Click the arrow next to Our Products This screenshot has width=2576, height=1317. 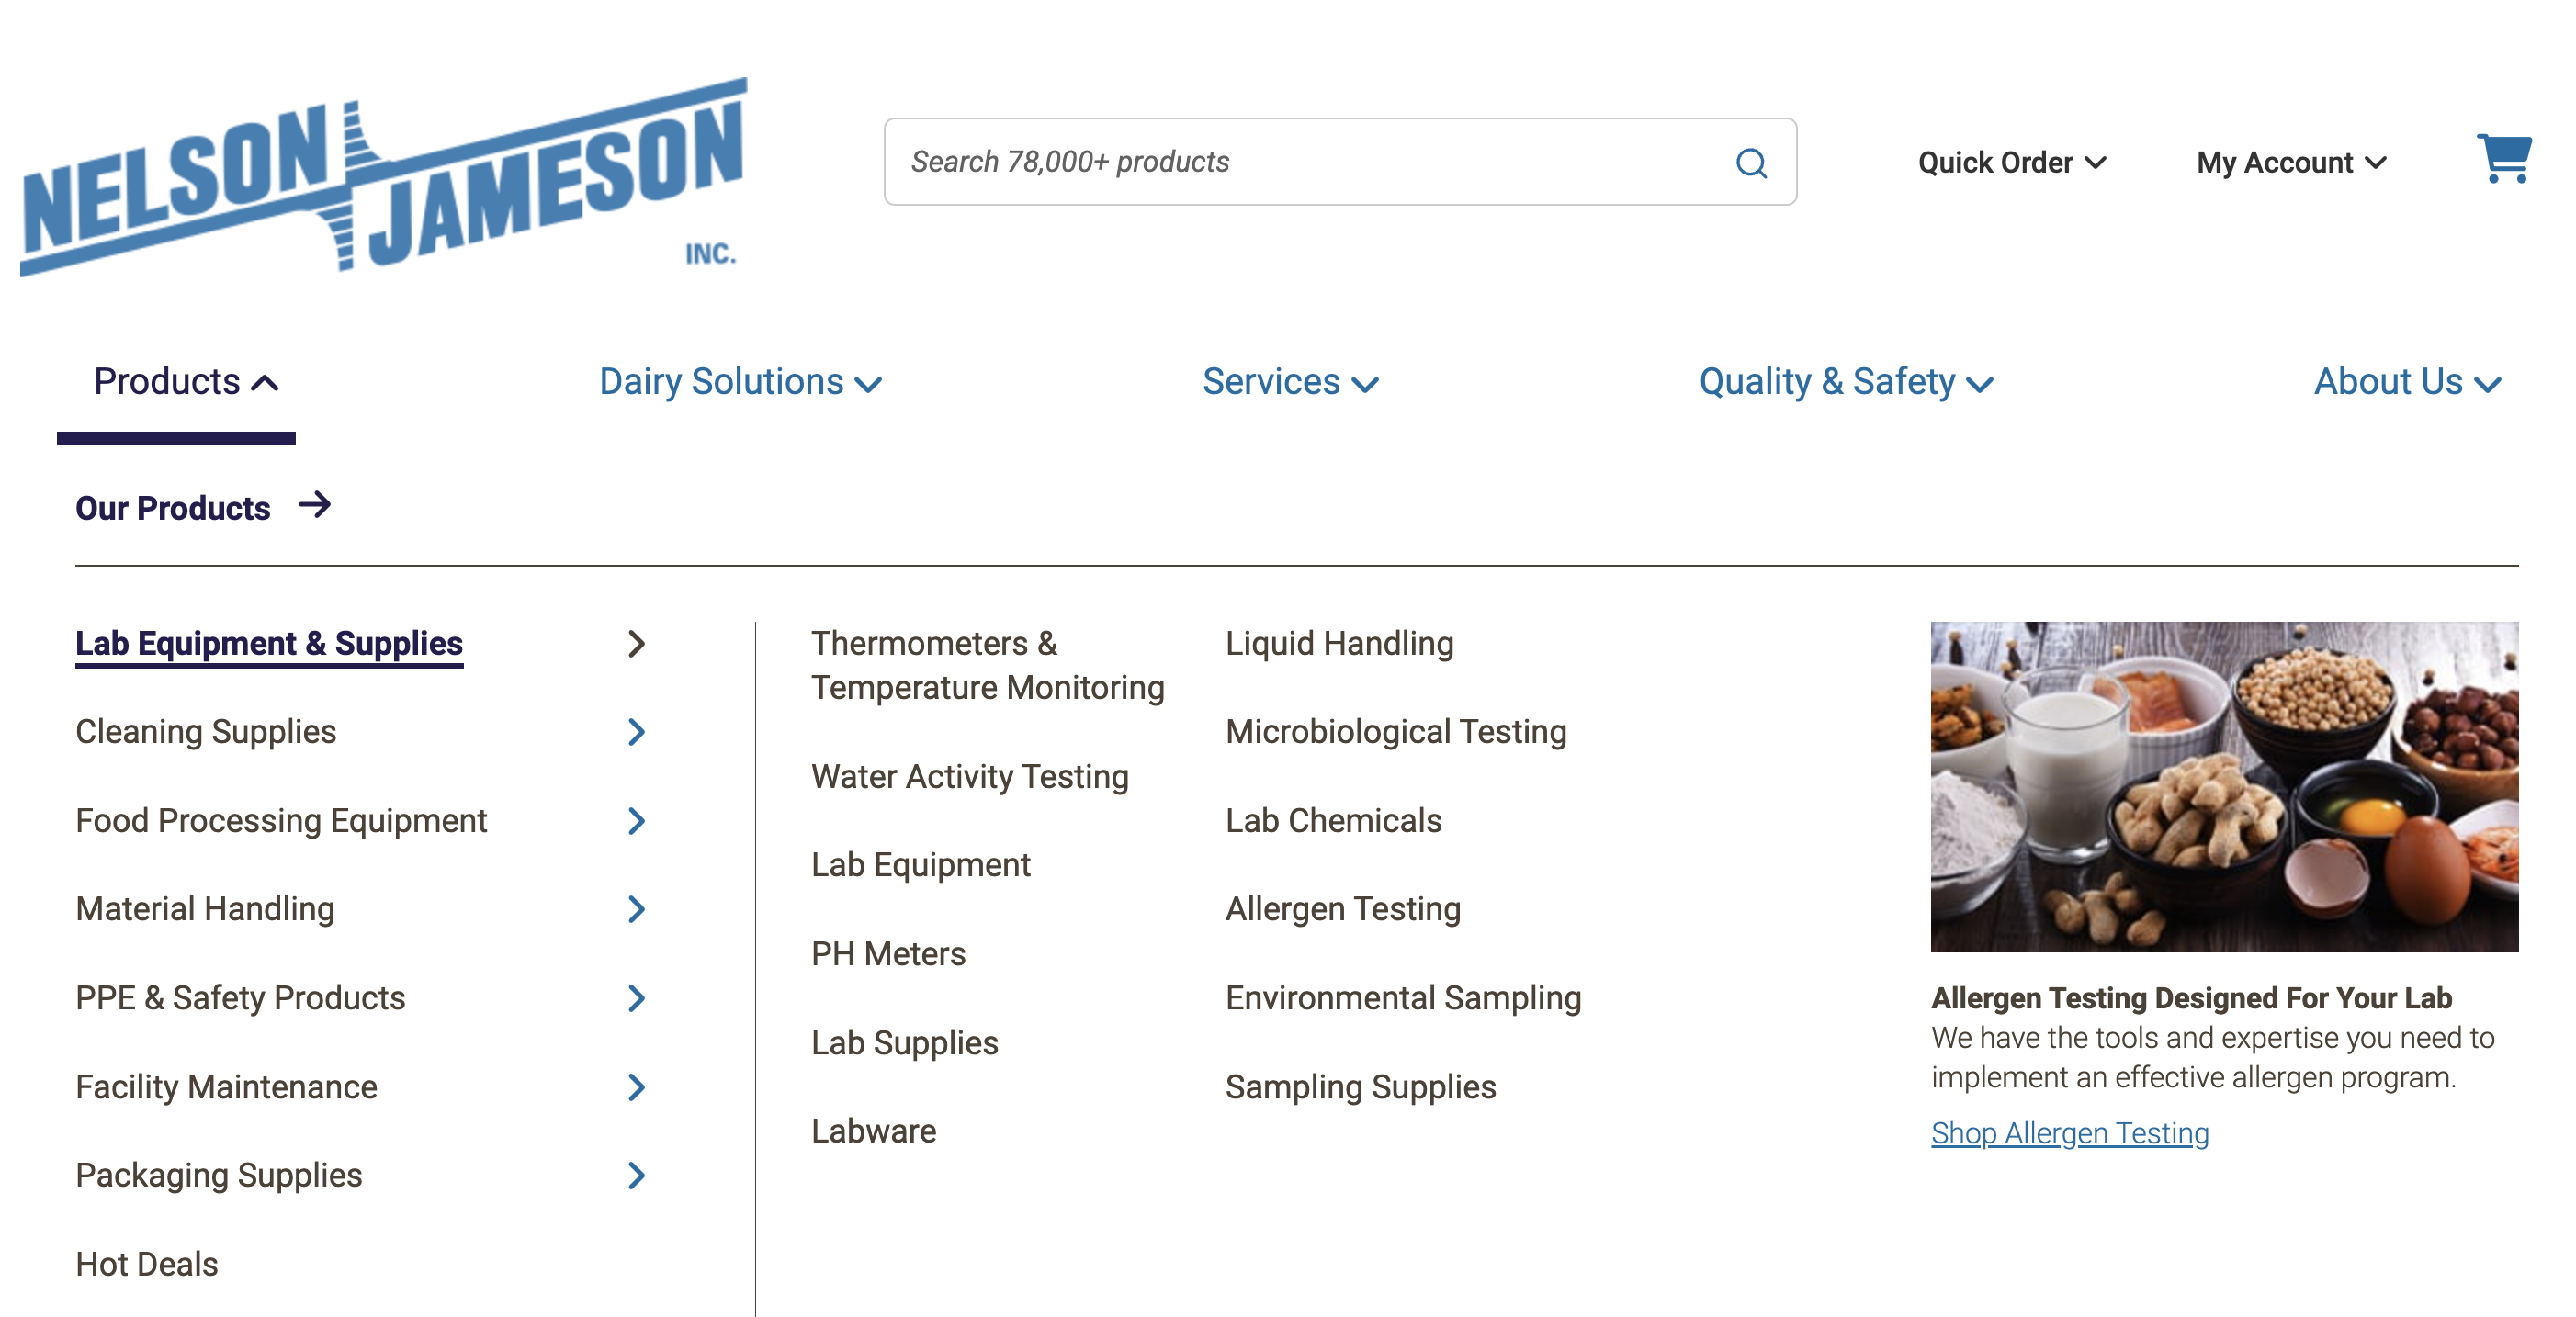(x=315, y=506)
